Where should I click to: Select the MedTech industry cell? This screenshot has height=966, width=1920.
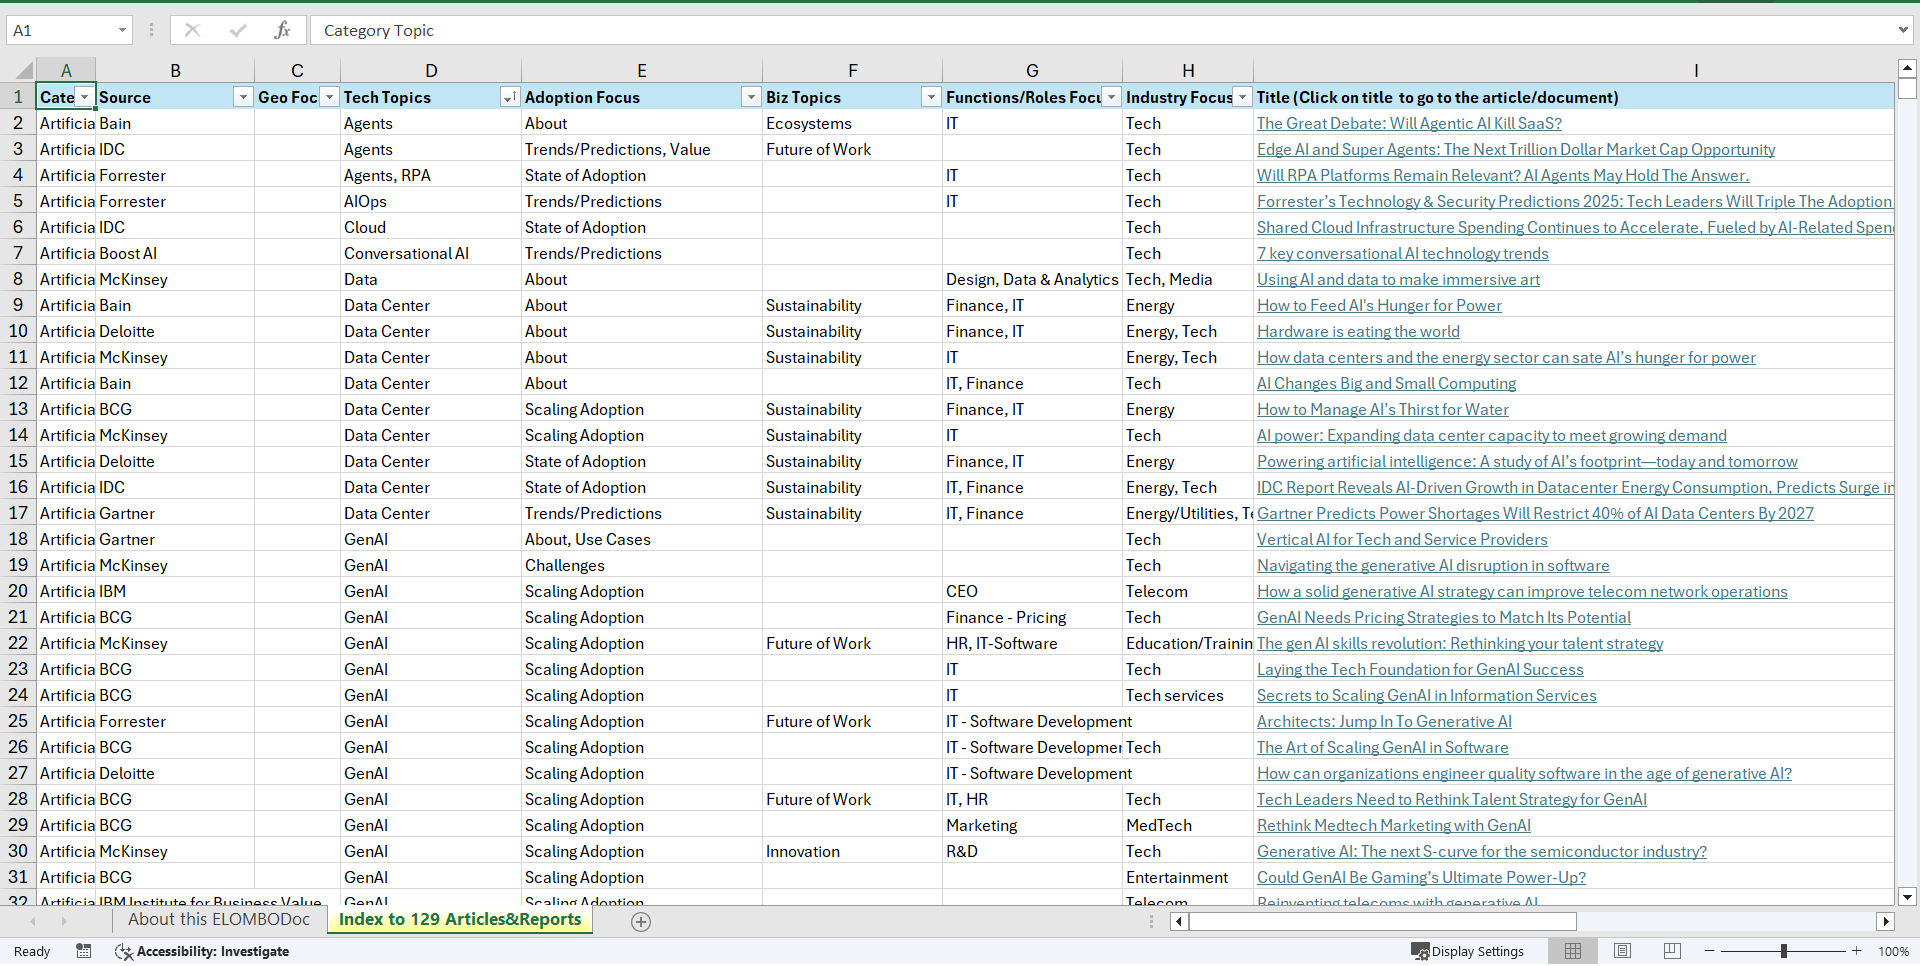[1187, 825]
